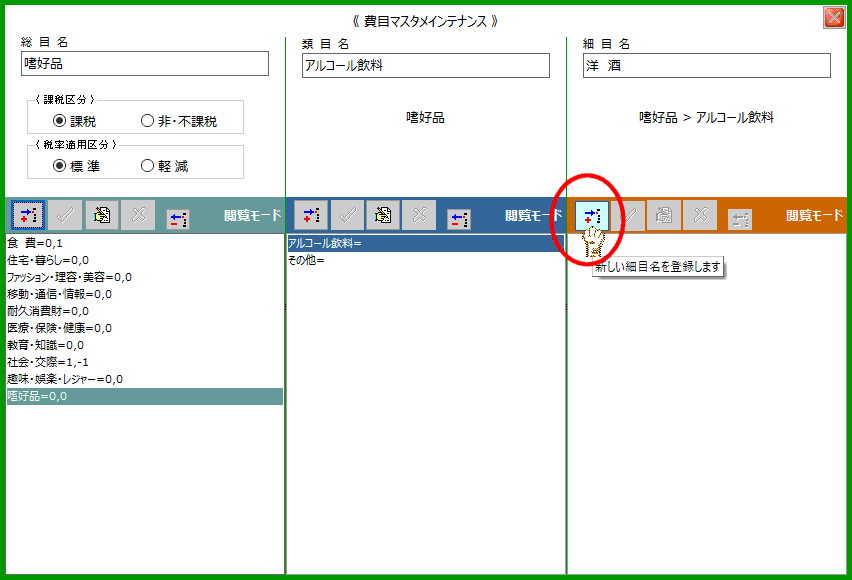Viewport: 852px width, 580px height.
Task: Click the edit icon in the 総目 toolbar
Action: point(102,215)
